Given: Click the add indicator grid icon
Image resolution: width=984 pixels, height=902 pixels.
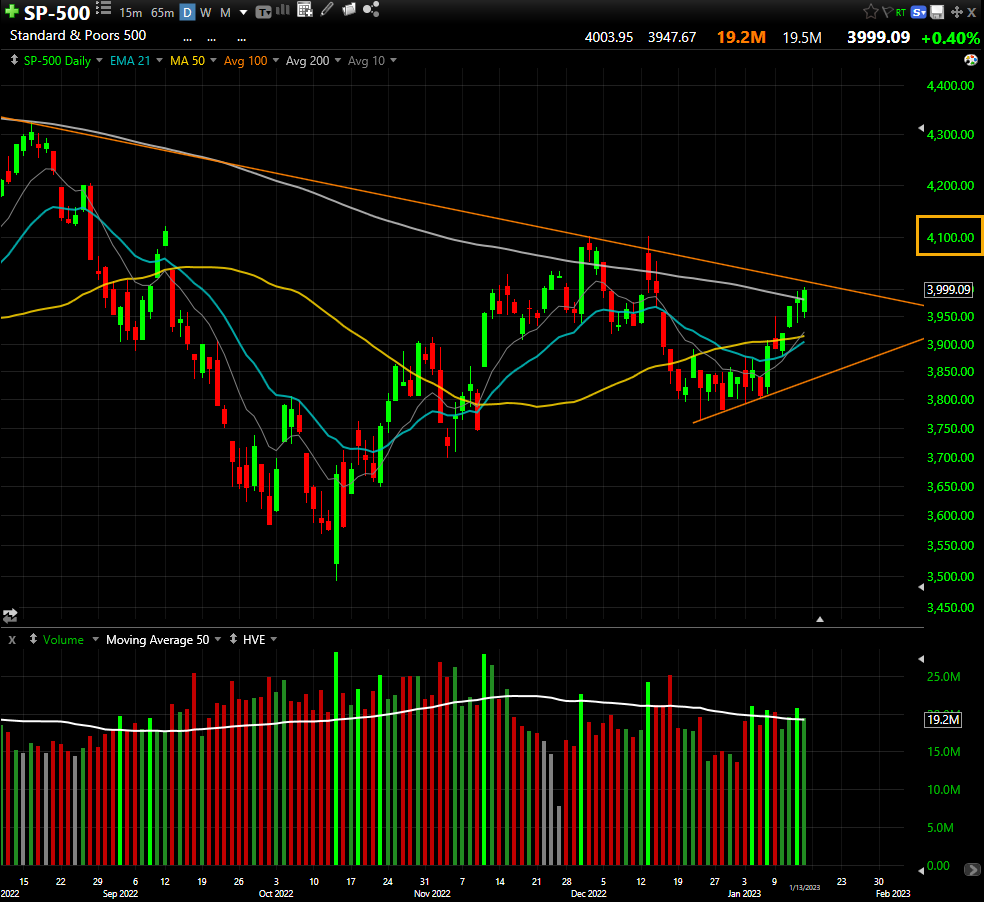Looking at the screenshot, I should tap(304, 9).
